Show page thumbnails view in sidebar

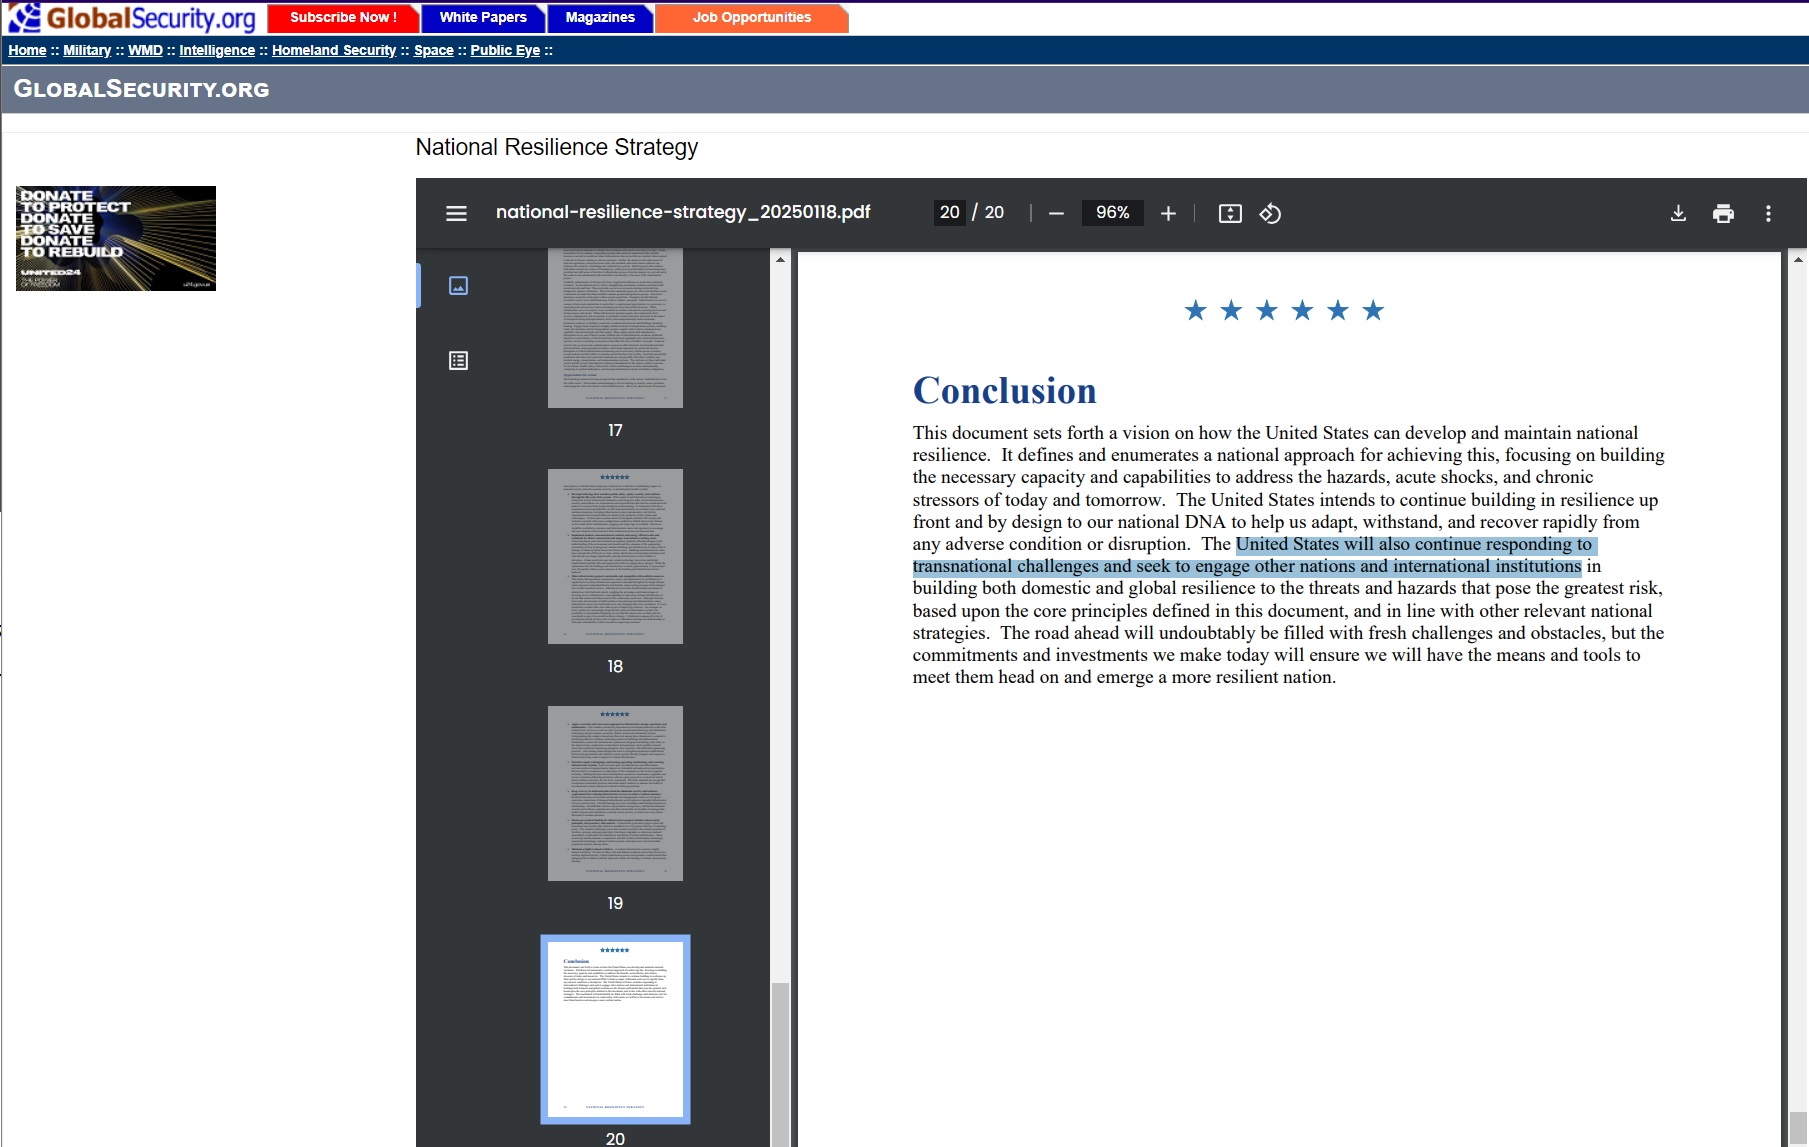pos(458,286)
